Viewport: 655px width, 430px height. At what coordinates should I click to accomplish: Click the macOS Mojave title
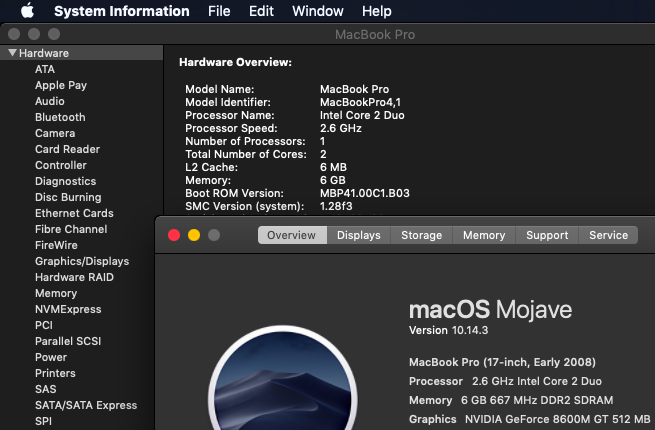click(490, 310)
